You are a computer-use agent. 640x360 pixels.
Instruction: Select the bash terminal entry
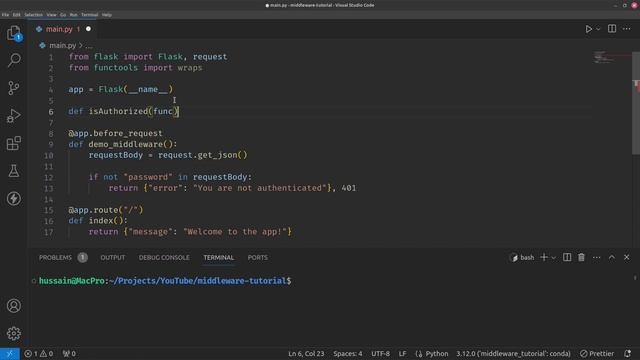522,258
